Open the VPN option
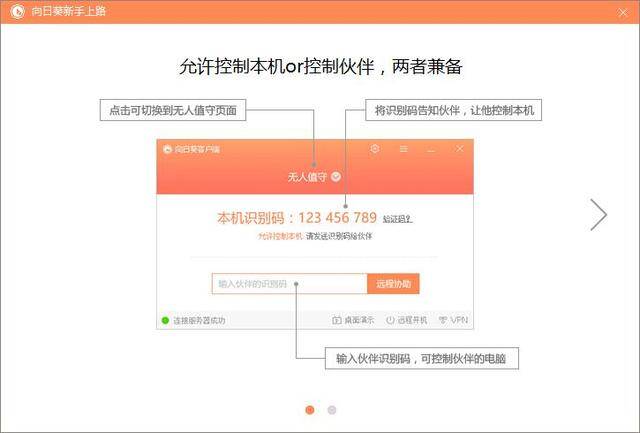This screenshot has height=433, width=640. click(x=453, y=320)
